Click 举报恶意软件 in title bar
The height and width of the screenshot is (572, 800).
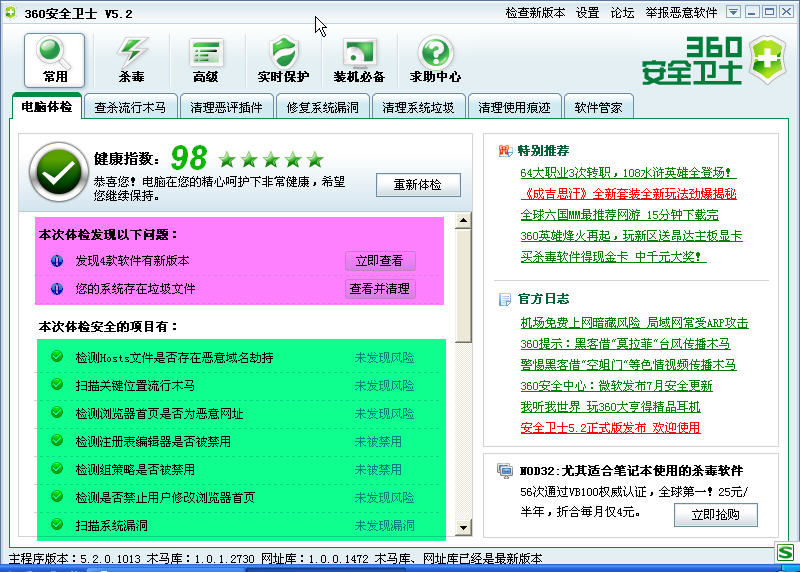[x=681, y=13]
